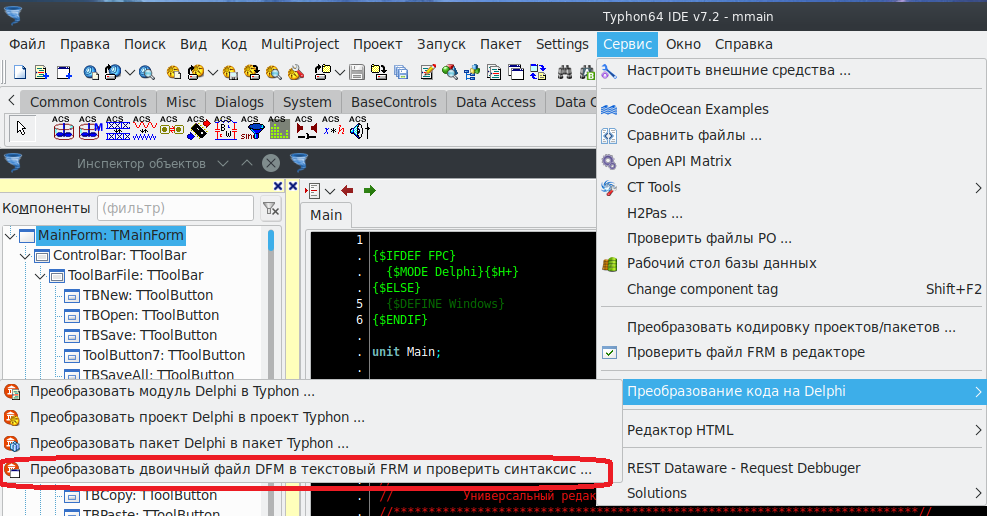Click the green forward arrow in editor
The width and height of the screenshot is (987, 516).
[369, 190]
